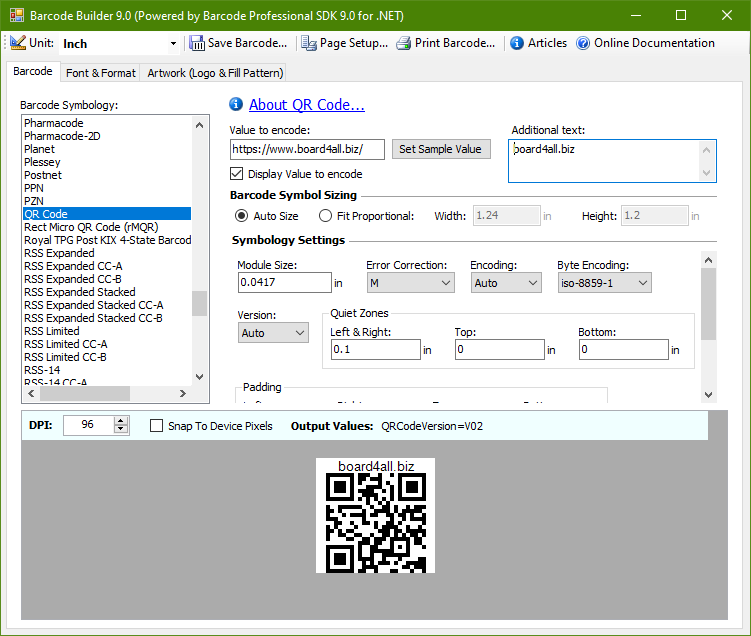Enable Snap To Device Pixels checkbox

(x=156, y=426)
